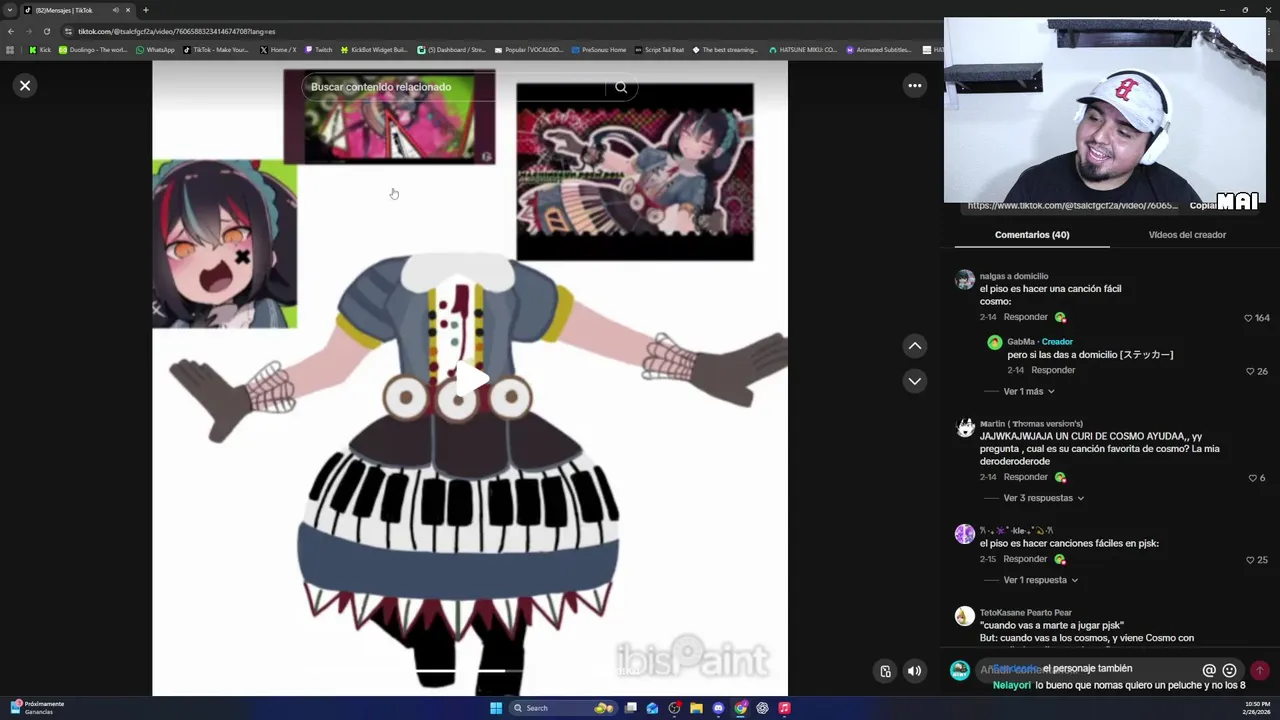
Task: Open the PreSonus Home bookmark
Action: coord(598,50)
